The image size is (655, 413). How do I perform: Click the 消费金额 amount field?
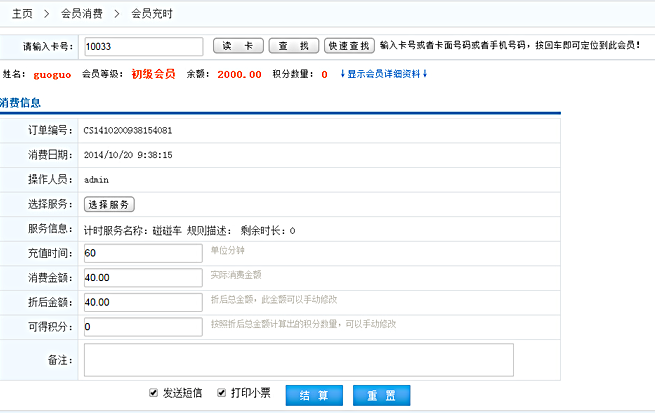pyautogui.click(x=143, y=277)
